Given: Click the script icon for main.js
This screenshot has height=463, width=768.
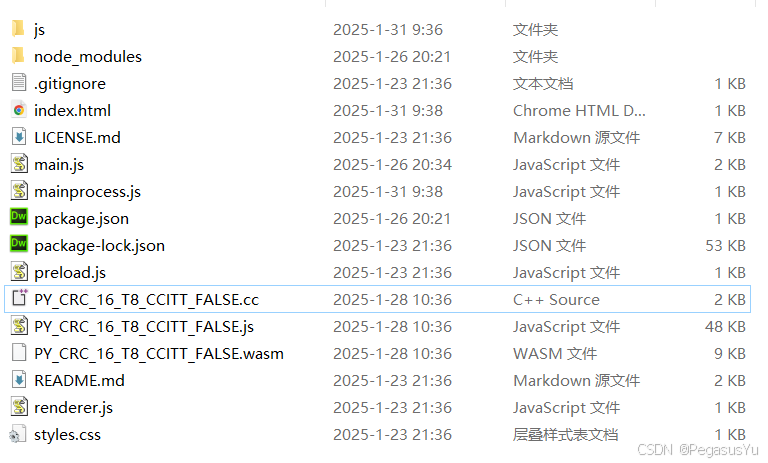Looking at the screenshot, I should 19,164.
